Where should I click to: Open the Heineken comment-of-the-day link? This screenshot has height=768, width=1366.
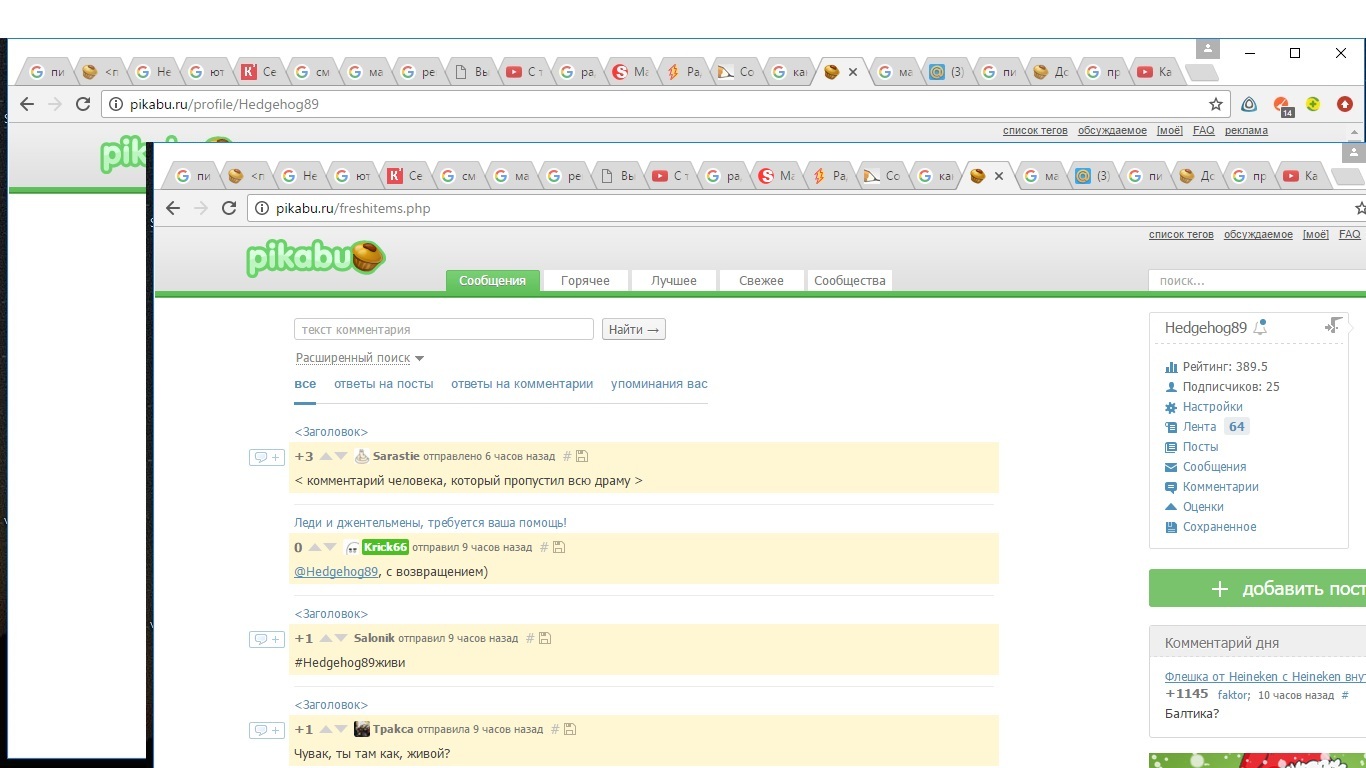[1265, 677]
